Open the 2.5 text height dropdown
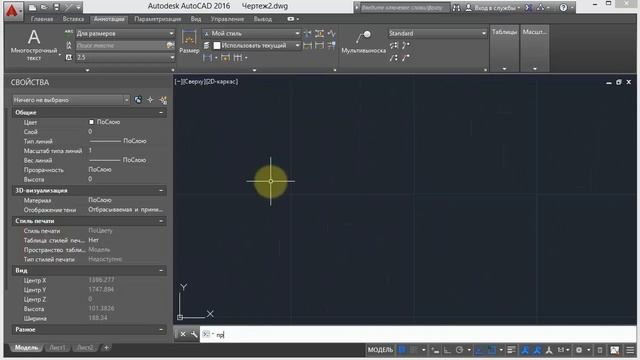Viewport: 640px width, 360px height. [125, 58]
